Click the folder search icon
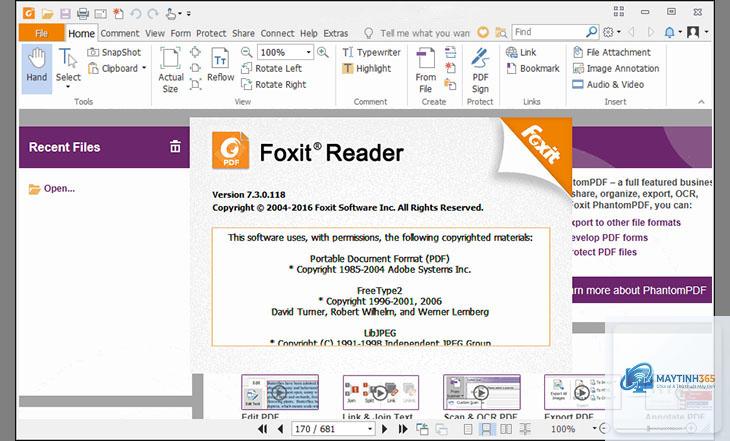This screenshot has height=441, width=730. pos(500,32)
